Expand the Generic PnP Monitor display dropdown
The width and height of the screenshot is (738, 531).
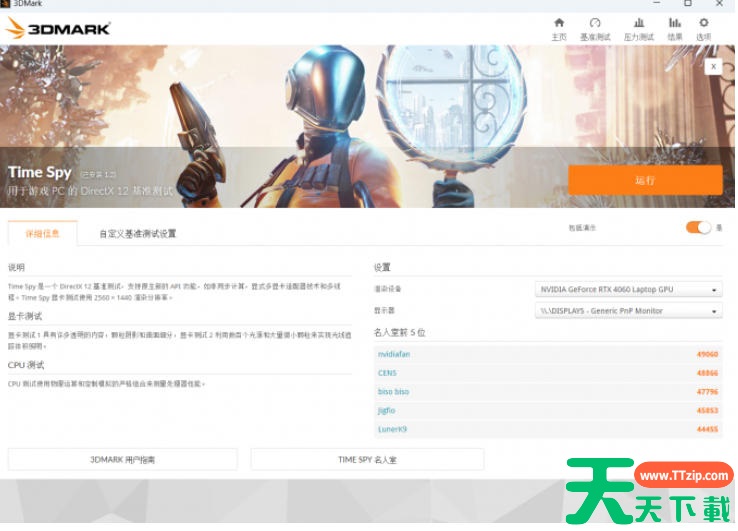click(x=628, y=311)
